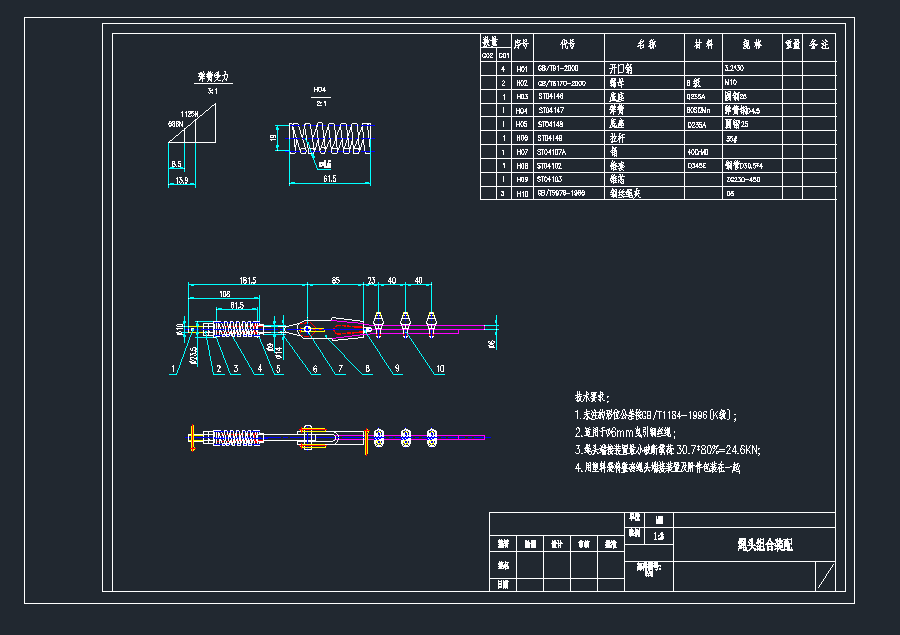Screen dimensions: 900x635
Task: Click part callout number 1
Action: 172,368
